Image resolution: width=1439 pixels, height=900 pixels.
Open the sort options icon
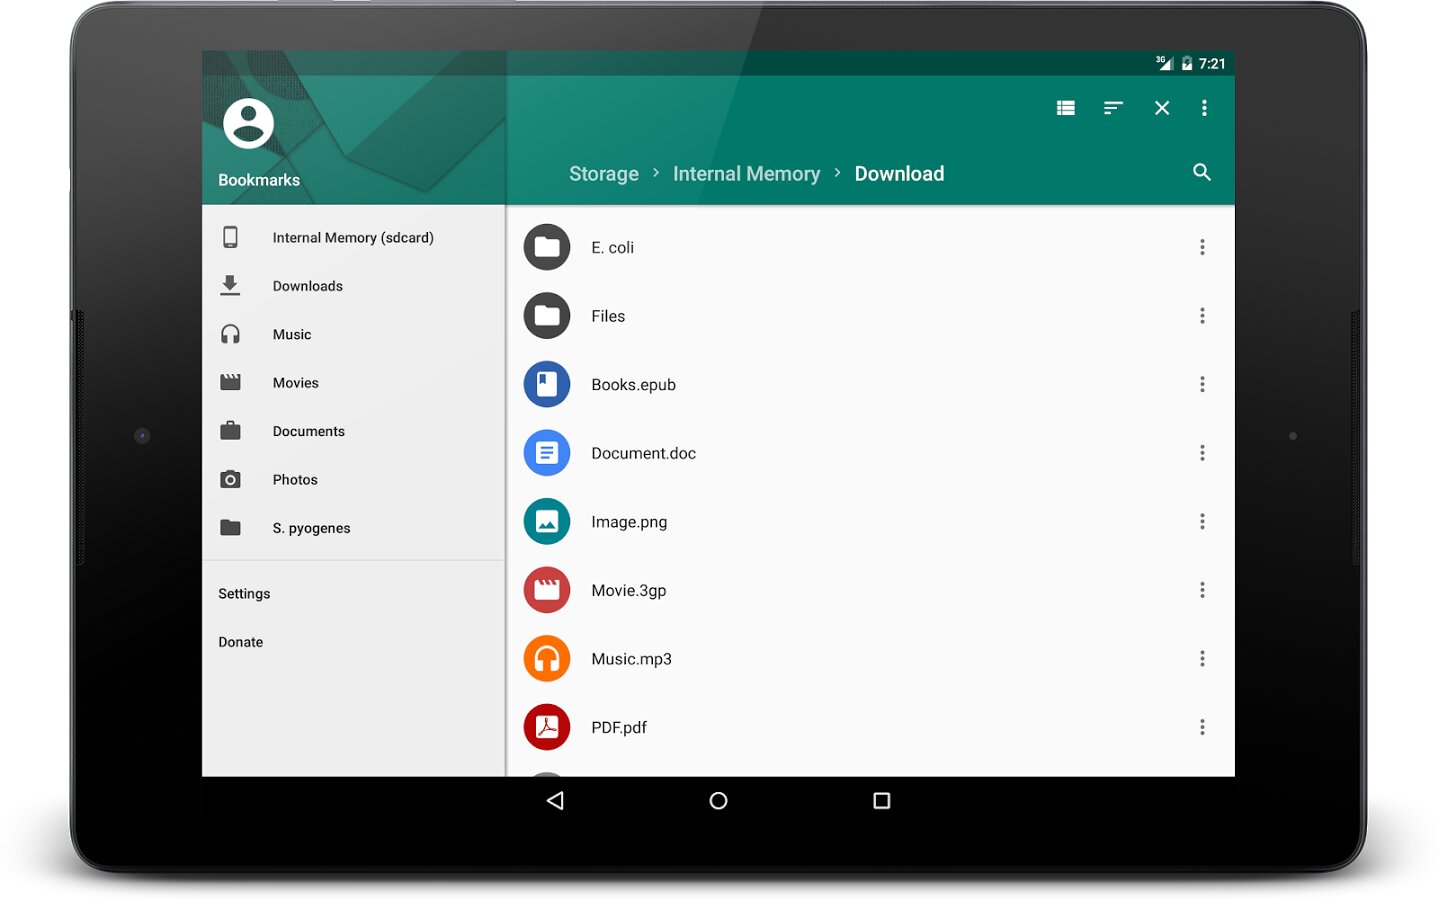[x=1113, y=108]
